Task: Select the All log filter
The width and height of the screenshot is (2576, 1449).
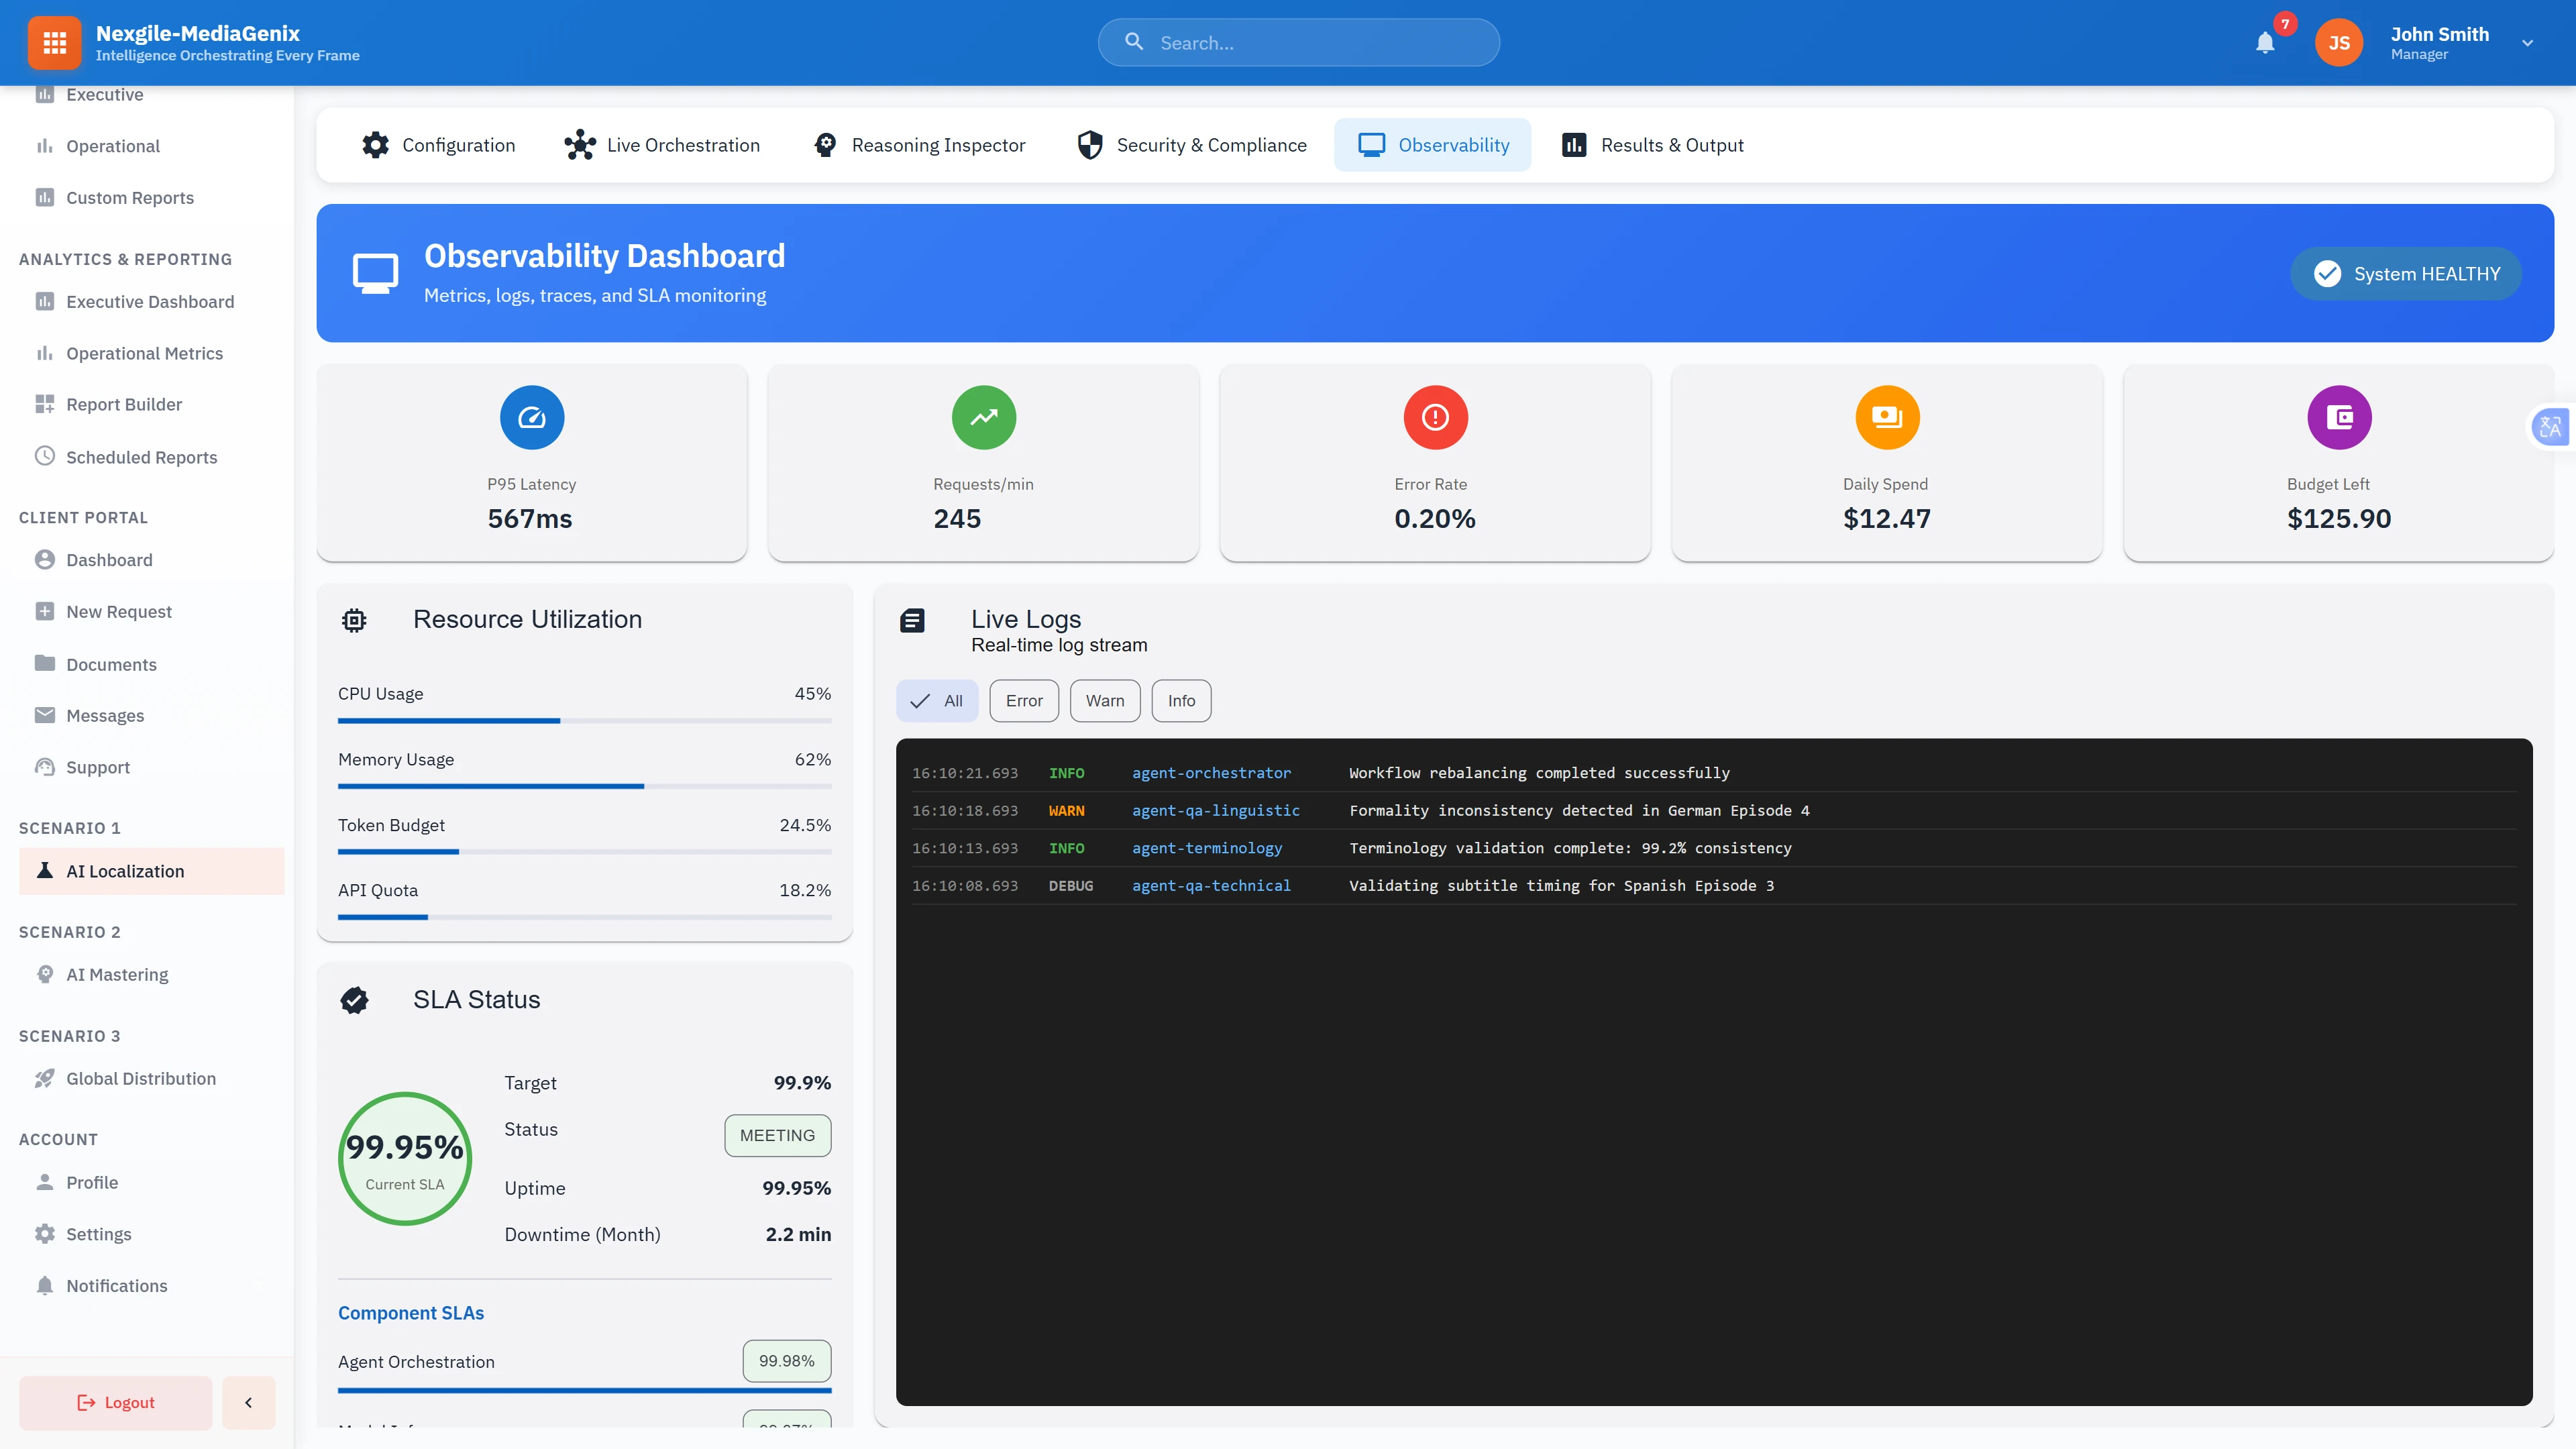Action: pos(937,700)
